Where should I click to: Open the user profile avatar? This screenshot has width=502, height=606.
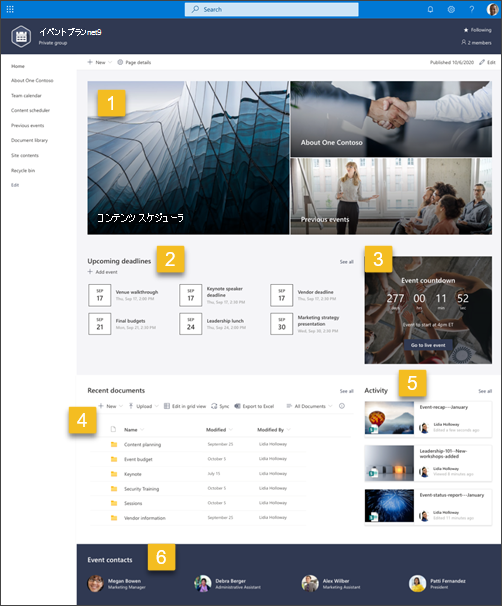click(492, 9)
